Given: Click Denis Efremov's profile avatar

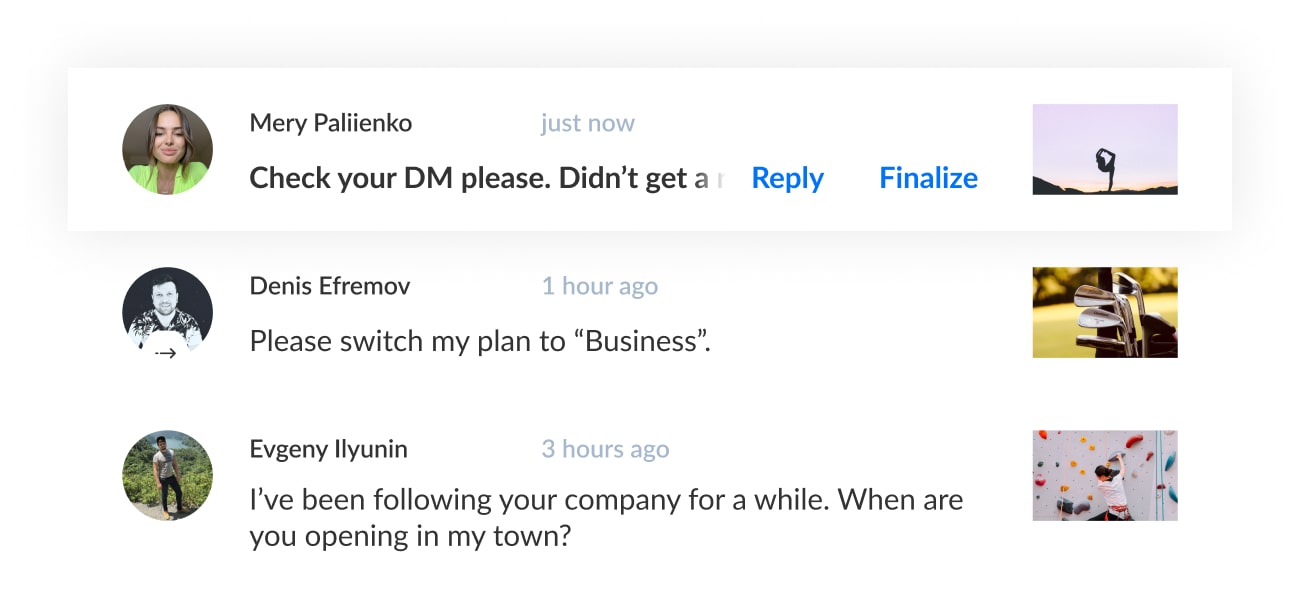Looking at the screenshot, I should [167, 310].
